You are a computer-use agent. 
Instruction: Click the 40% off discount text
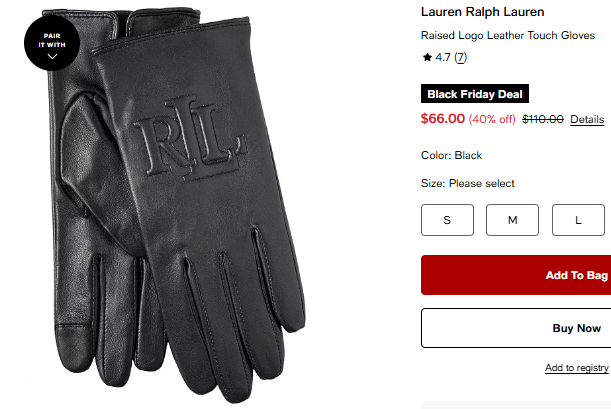[x=492, y=119]
